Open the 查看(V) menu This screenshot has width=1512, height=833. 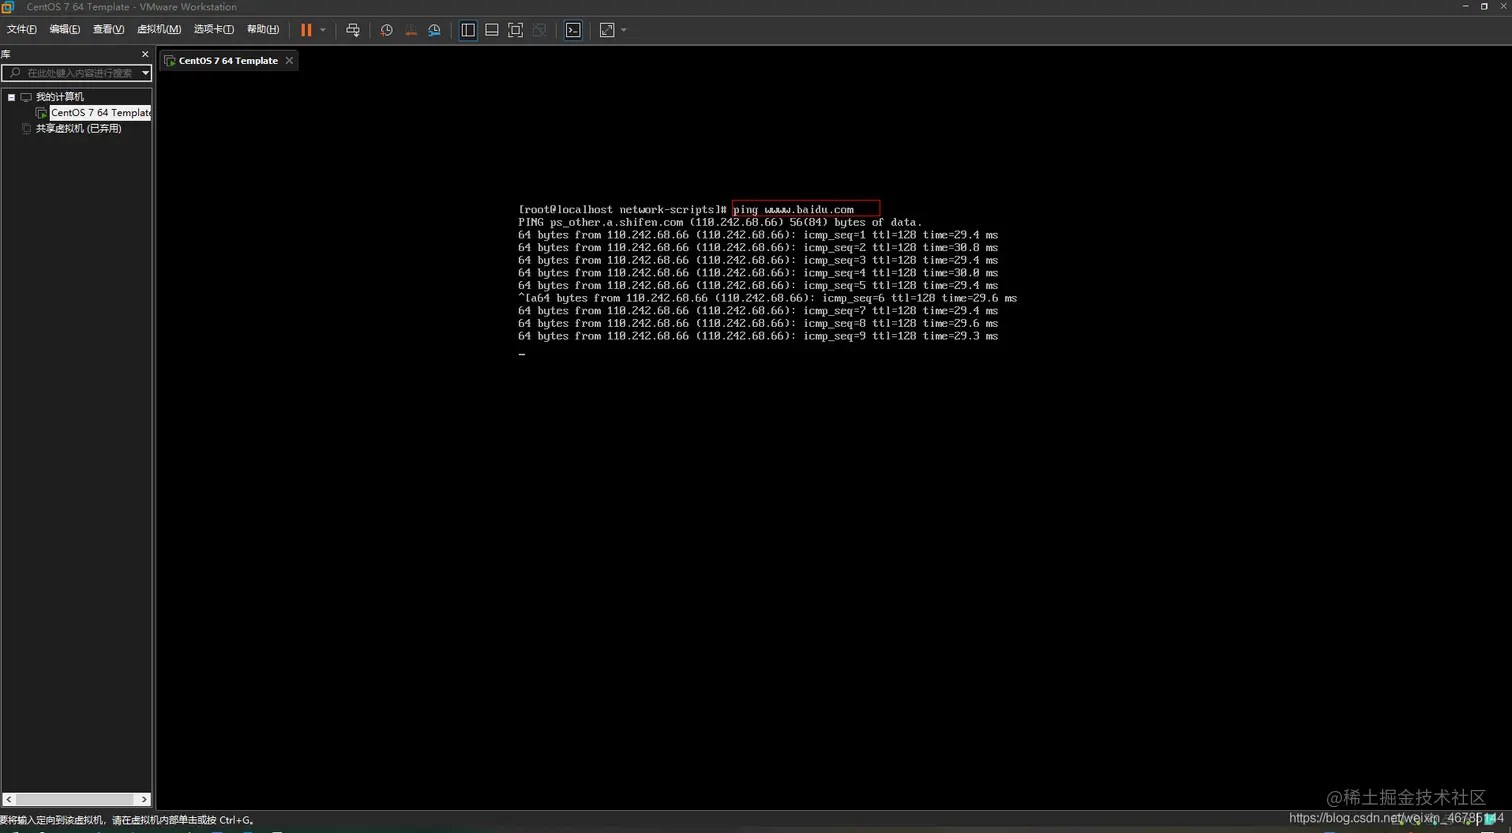pos(108,30)
